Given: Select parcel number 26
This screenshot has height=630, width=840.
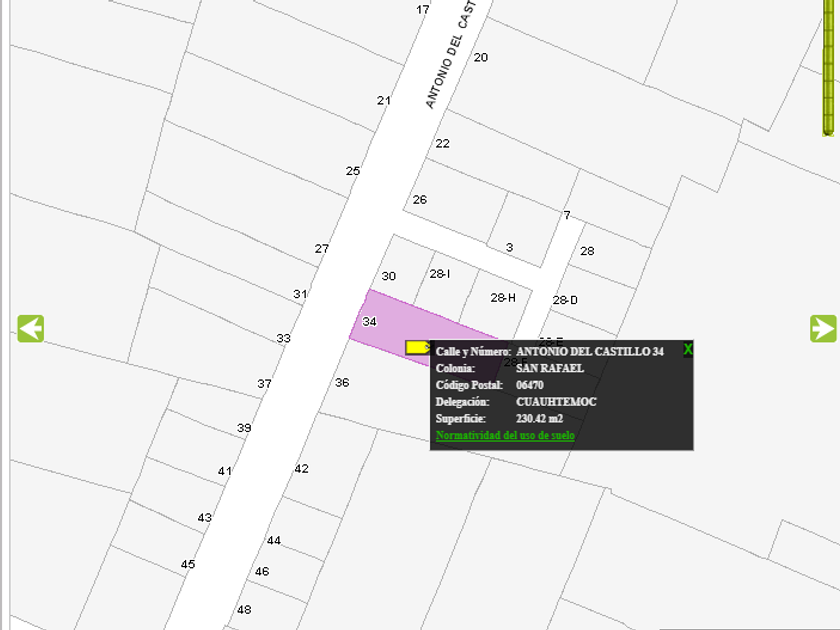Looking at the screenshot, I should 419,199.
